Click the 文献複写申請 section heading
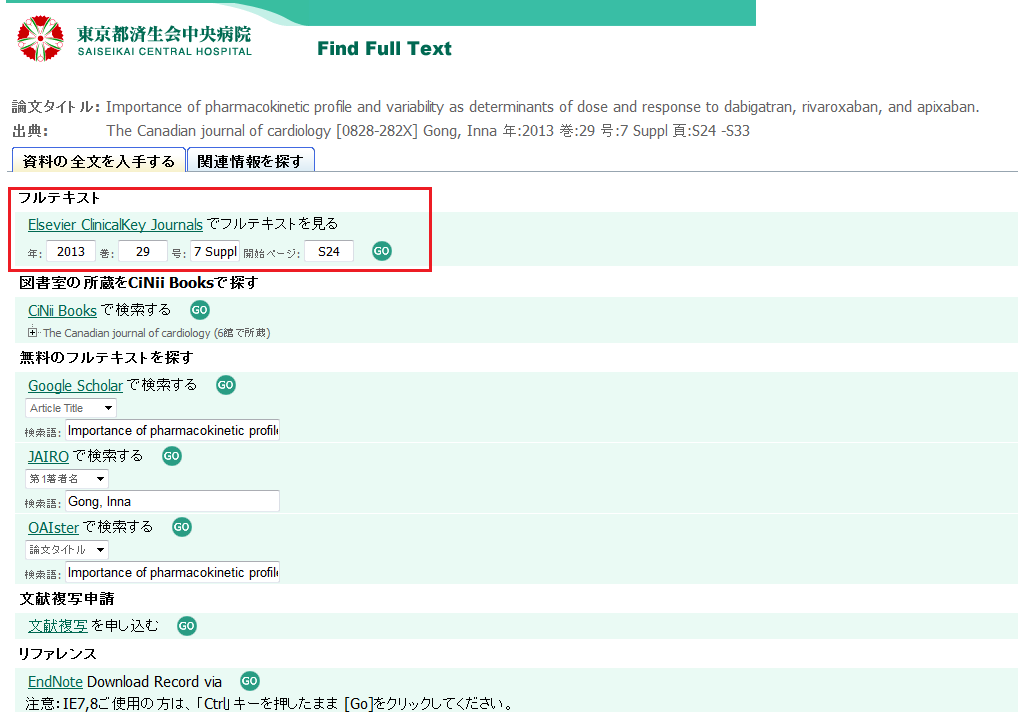Viewport: 1018px width, 718px height. click(67, 599)
